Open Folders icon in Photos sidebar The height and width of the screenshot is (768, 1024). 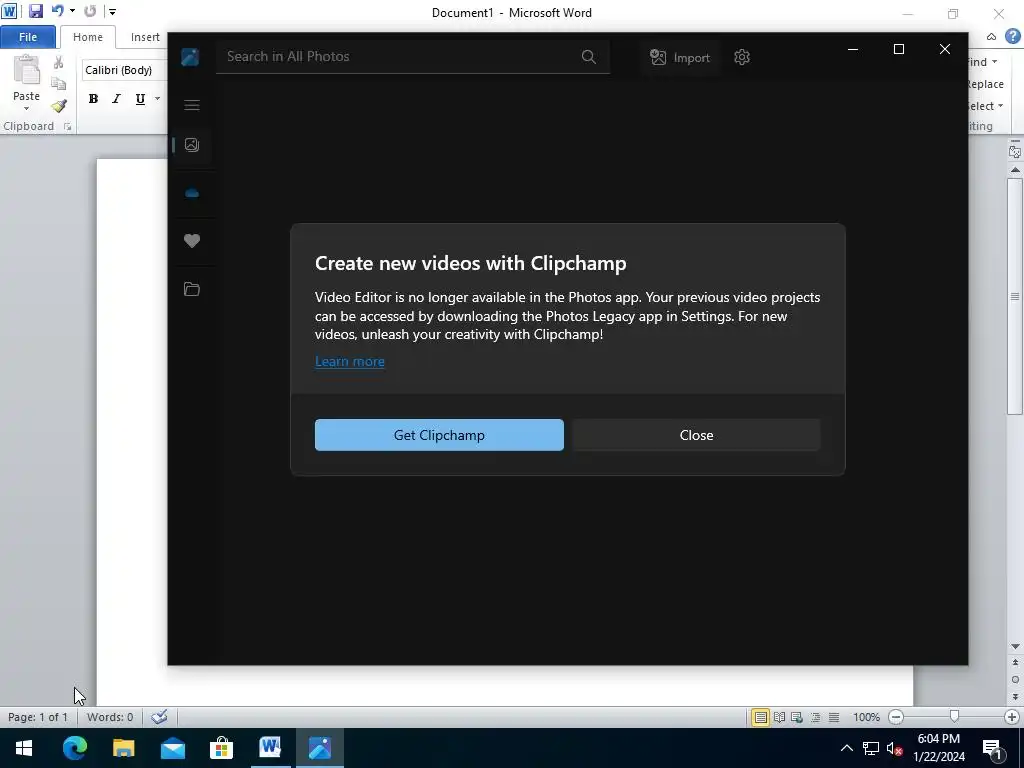pyautogui.click(x=192, y=289)
